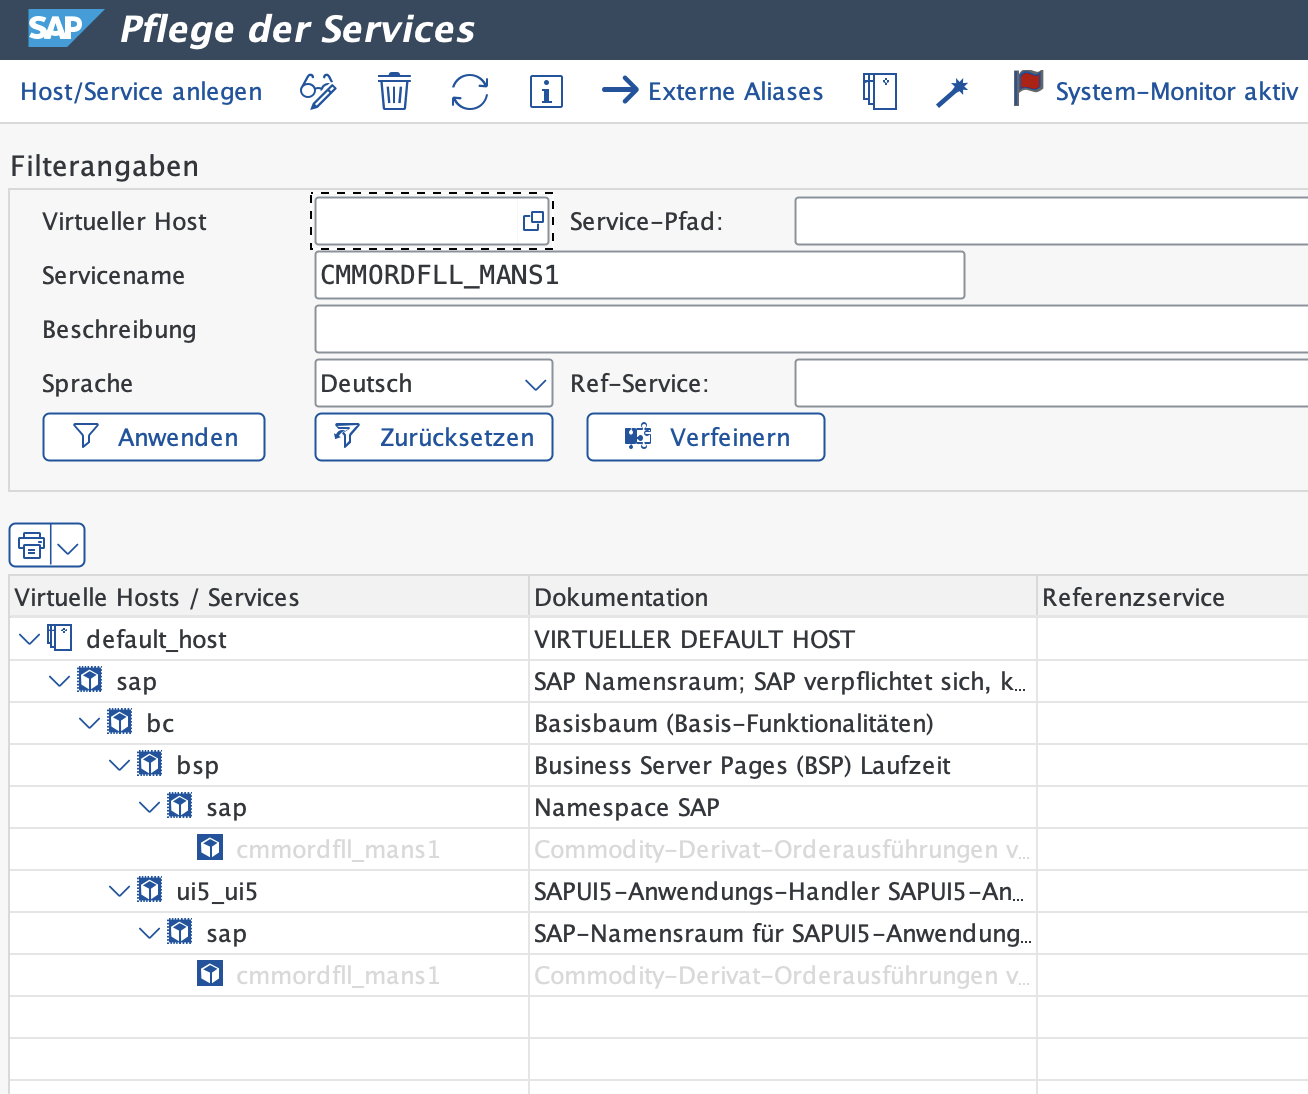The width and height of the screenshot is (1308, 1094).
Task: Collapse the bc node
Action: (x=90, y=722)
